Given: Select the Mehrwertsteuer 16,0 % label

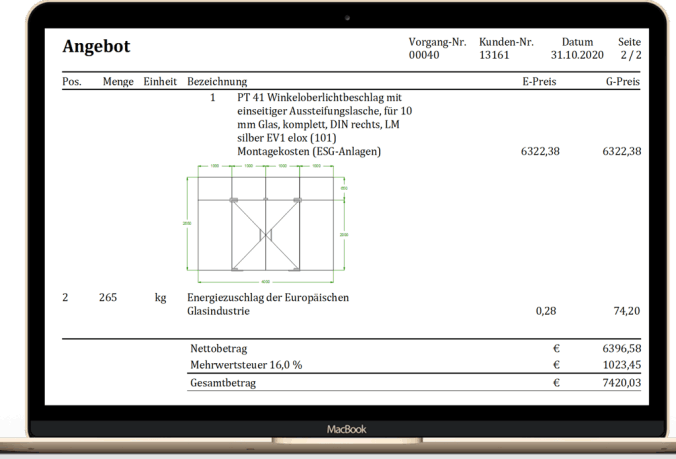Looking at the screenshot, I should (246, 365).
